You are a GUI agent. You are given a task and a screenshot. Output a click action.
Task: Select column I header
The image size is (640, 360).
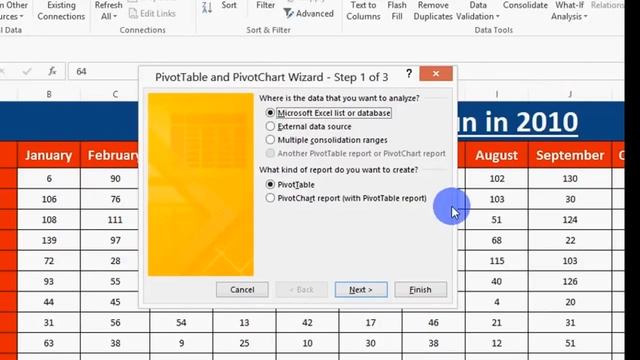(x=497, y=94)
